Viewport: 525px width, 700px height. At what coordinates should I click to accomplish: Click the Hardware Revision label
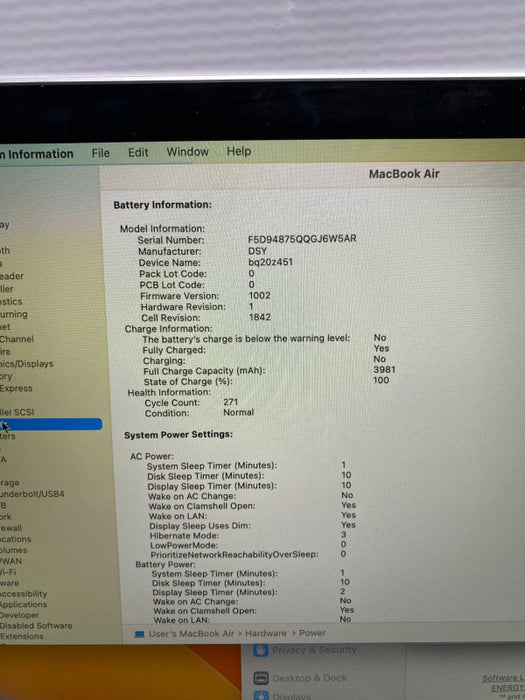pos(183,307)
